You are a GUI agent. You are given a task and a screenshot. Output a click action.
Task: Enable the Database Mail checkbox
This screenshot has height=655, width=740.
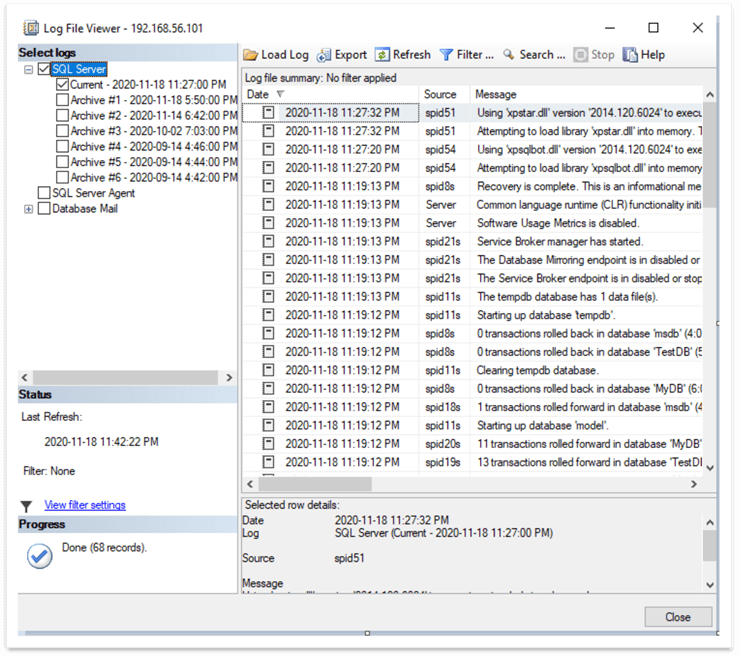[x=44, y=209]
